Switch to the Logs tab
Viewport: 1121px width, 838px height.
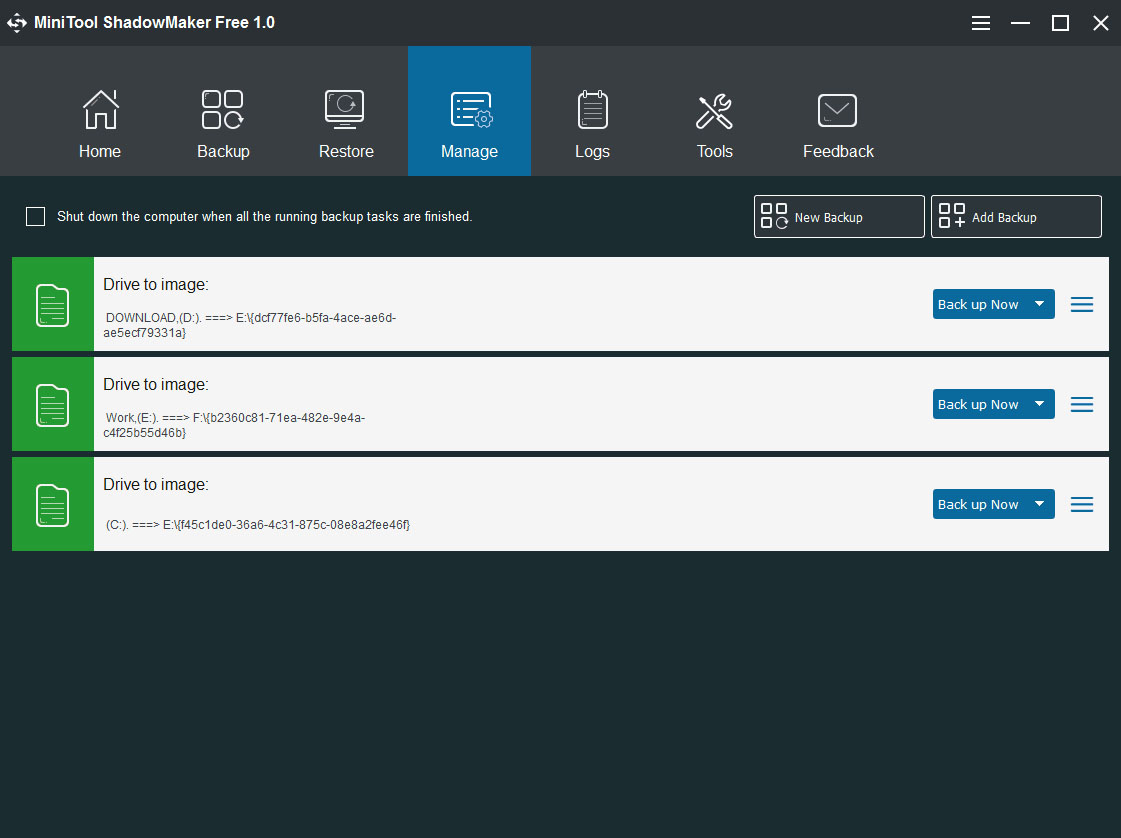click(592, 111)
